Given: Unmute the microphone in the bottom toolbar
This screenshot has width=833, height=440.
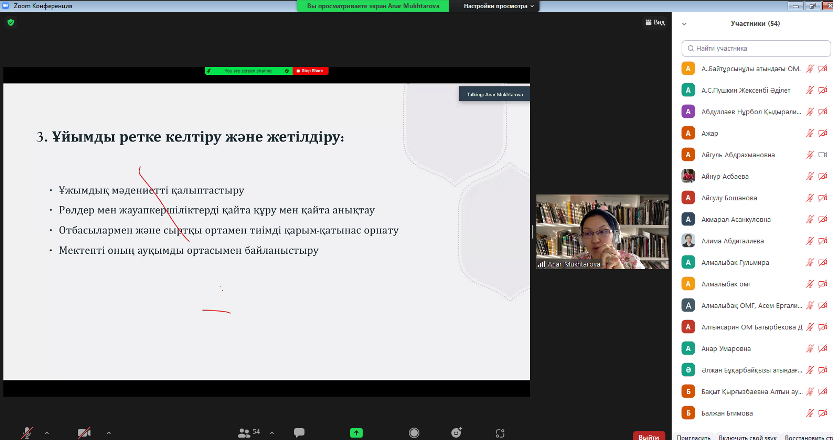Looking at the screenshot, I should (26, 432).
